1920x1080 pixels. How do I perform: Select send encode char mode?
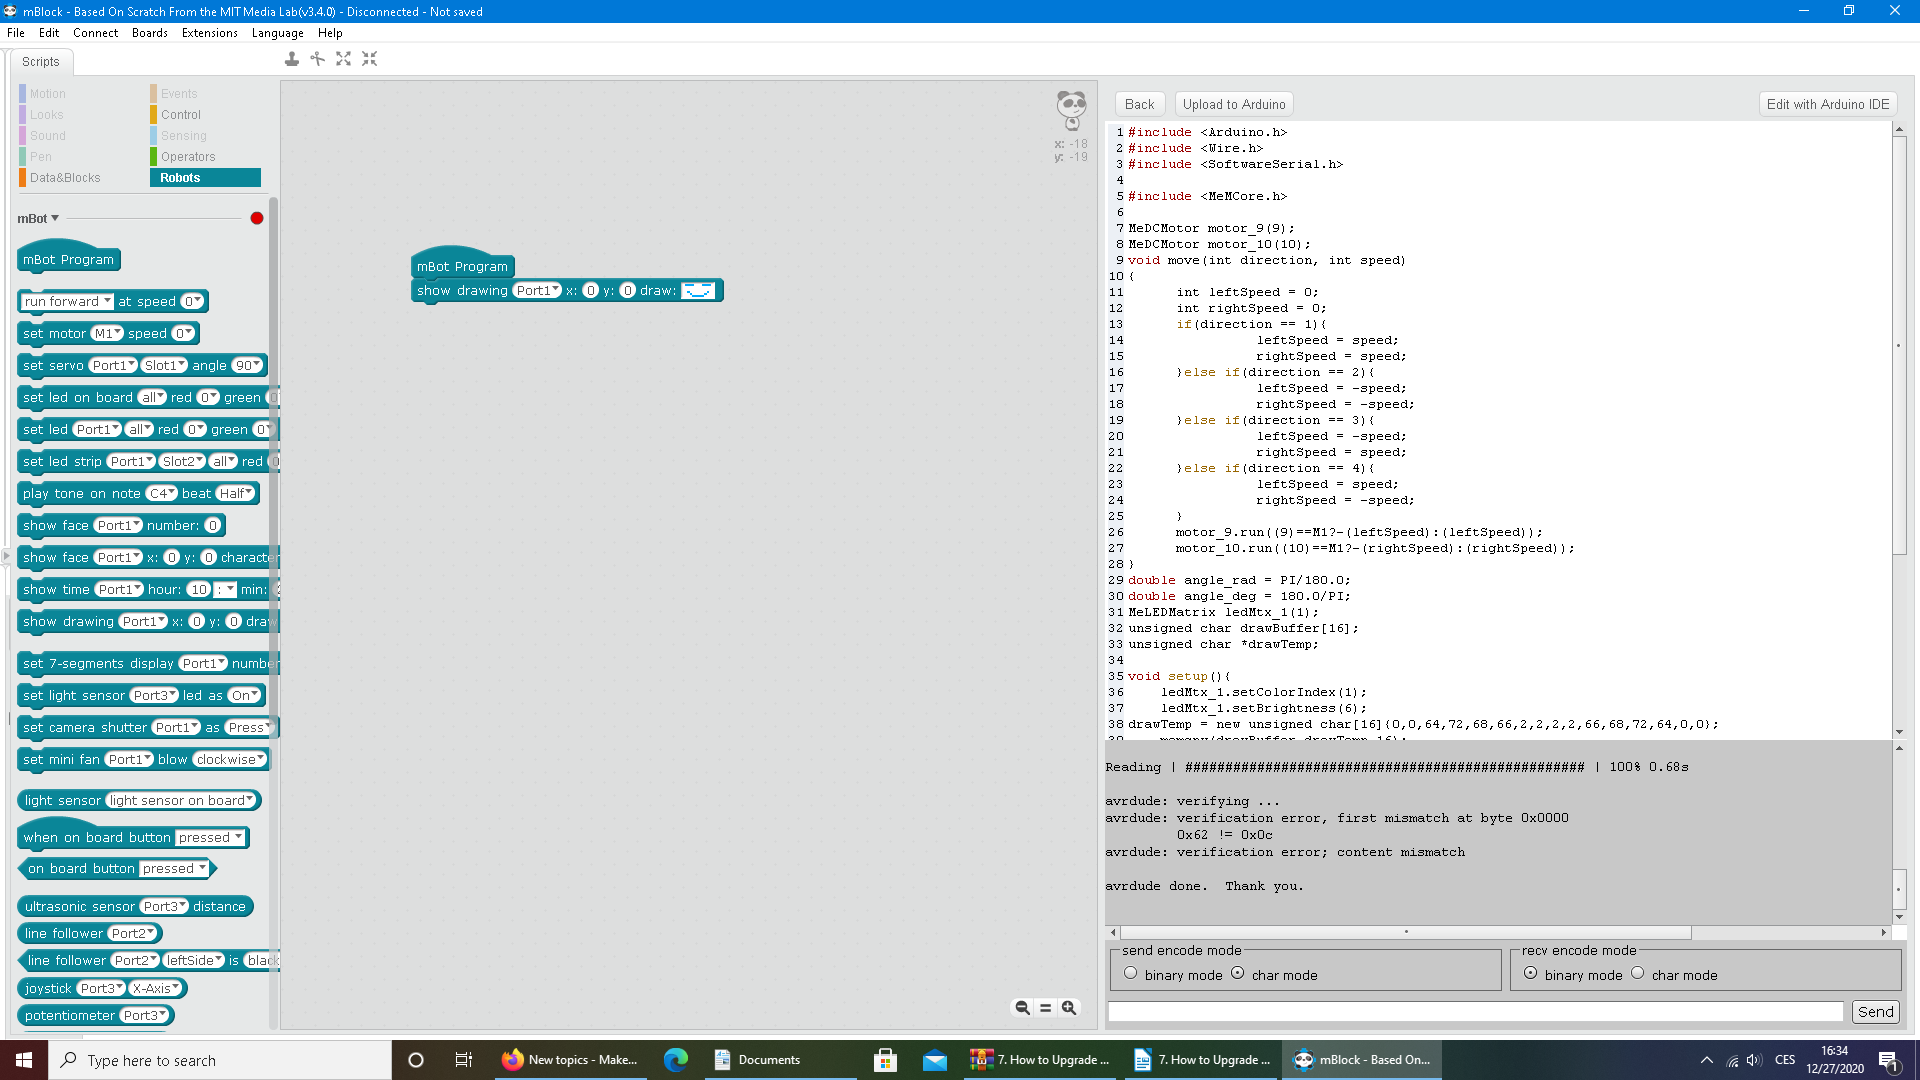click(x=1237, y=973)
